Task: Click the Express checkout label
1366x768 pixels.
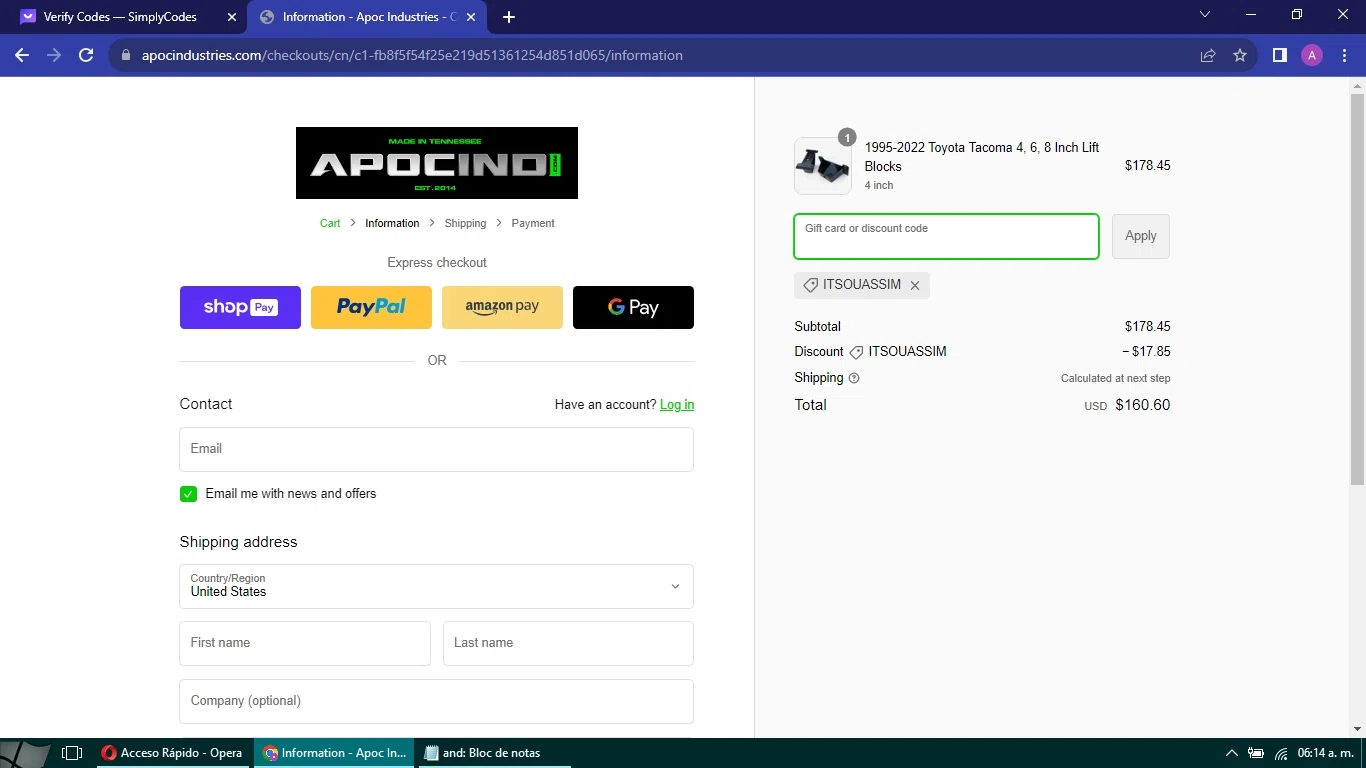Action: click(x=437, y=263)
